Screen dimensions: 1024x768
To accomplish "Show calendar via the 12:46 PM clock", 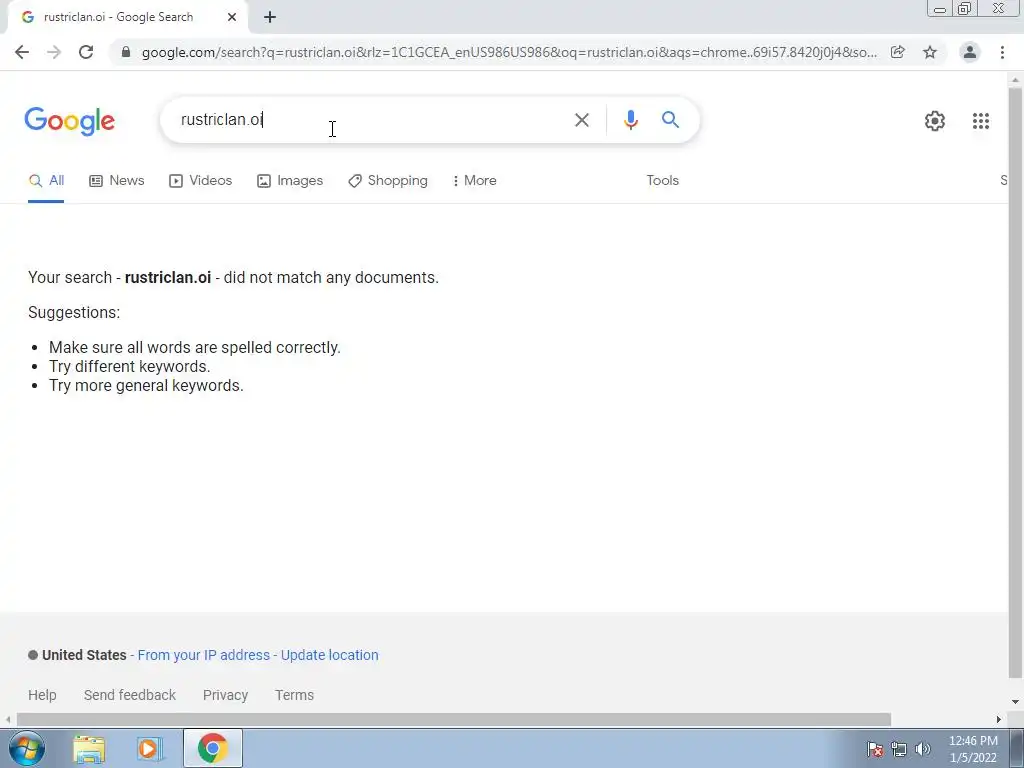I will pyautogui.click(x=973, y=749).
